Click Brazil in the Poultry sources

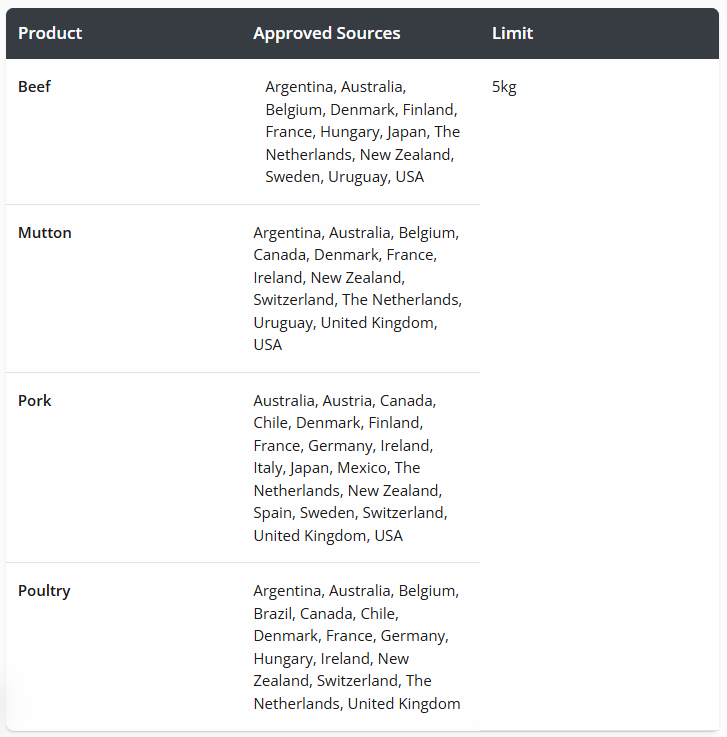(273, 614)
